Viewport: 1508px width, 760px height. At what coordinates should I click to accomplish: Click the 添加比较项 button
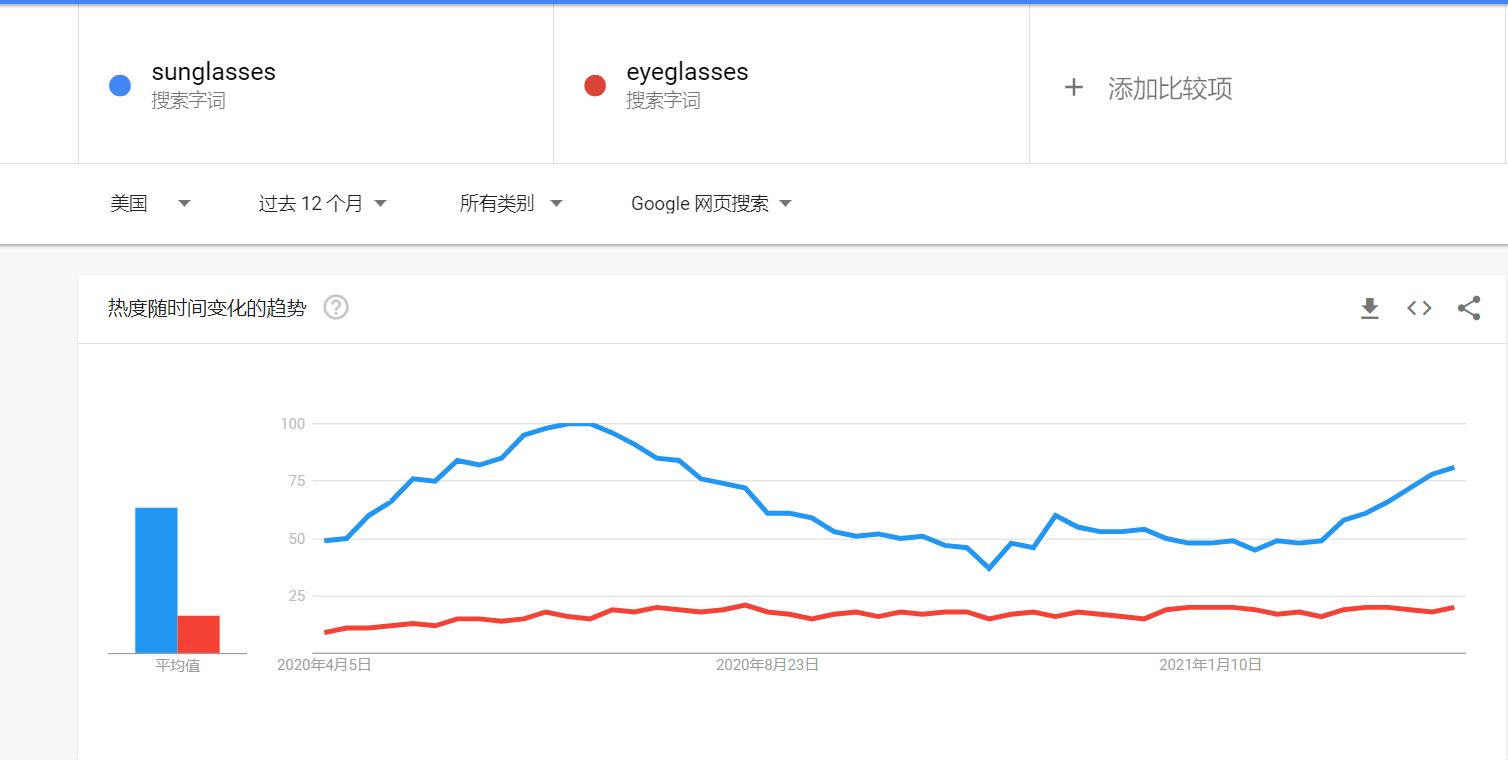click(x=1169, y=88)
